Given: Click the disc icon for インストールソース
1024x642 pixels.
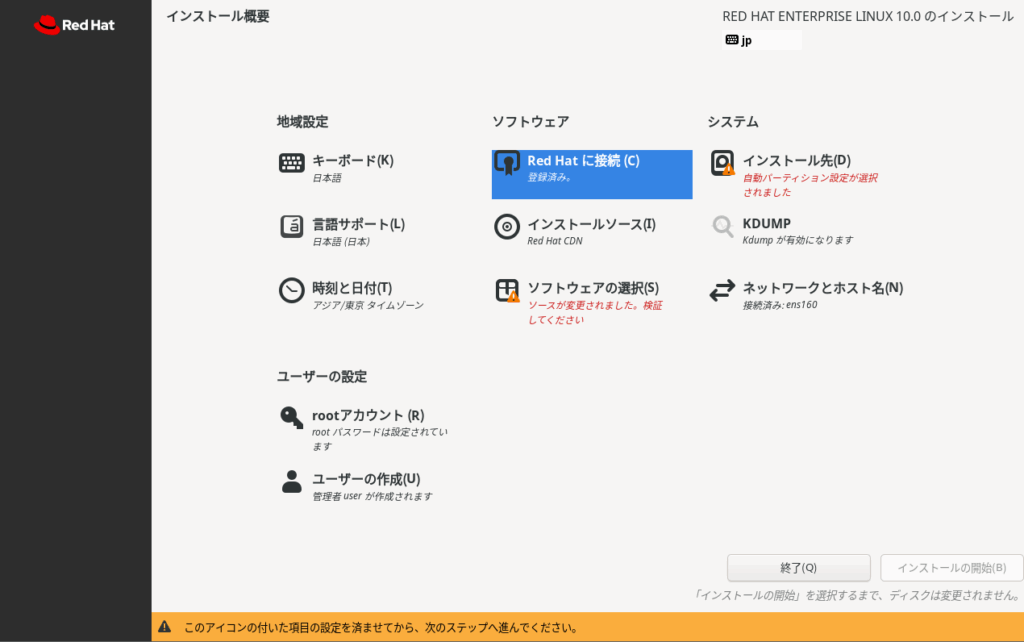Looking at the screenshot, I should click(x=507, y=227).
